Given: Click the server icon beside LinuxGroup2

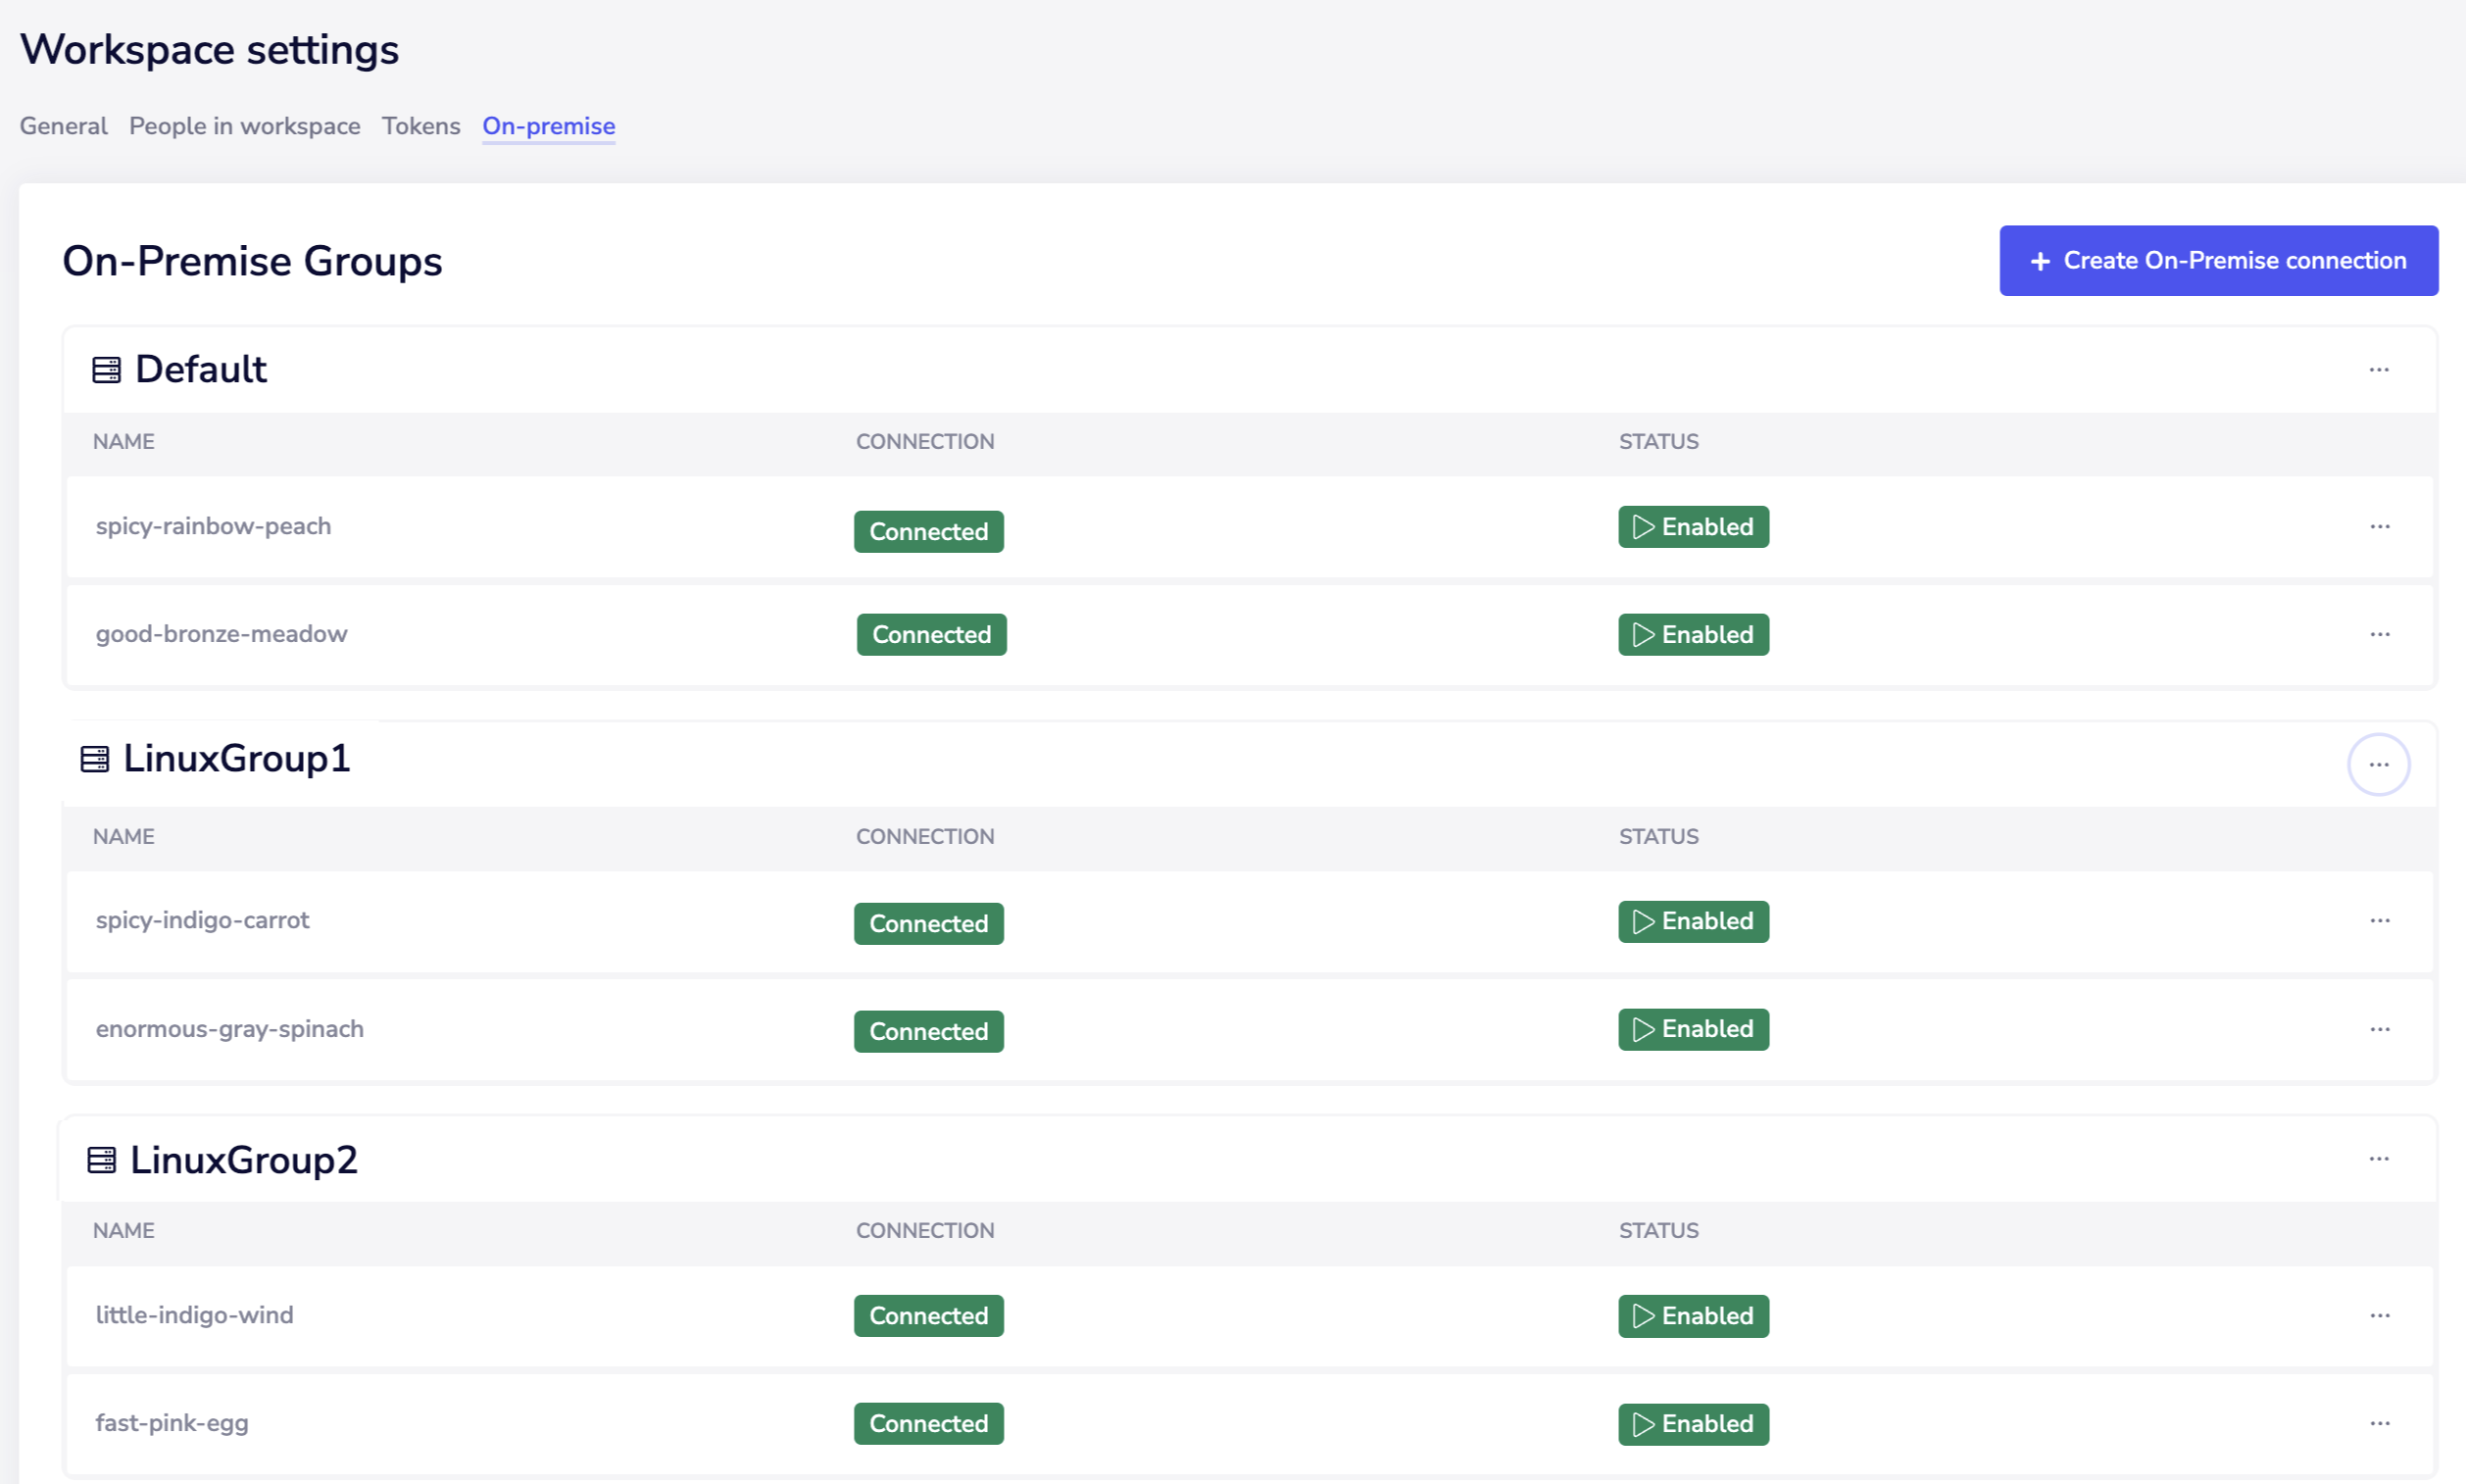Looking at the screenshot, I should 101,1160.
